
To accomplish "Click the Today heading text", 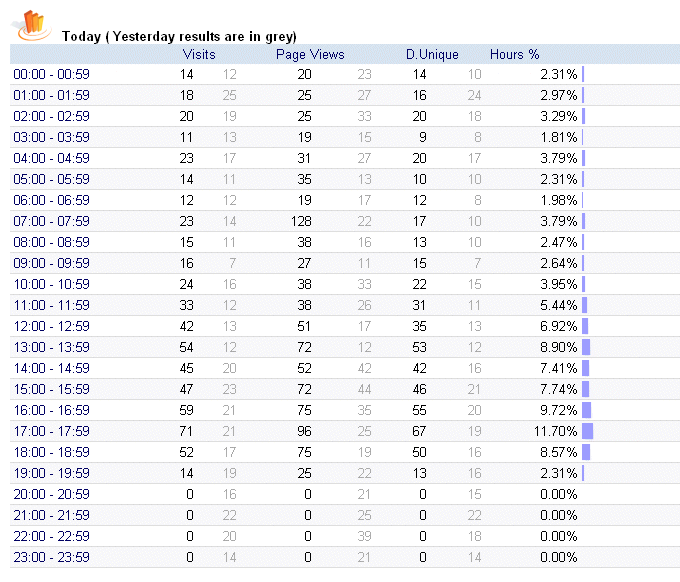I will (178, 36).
